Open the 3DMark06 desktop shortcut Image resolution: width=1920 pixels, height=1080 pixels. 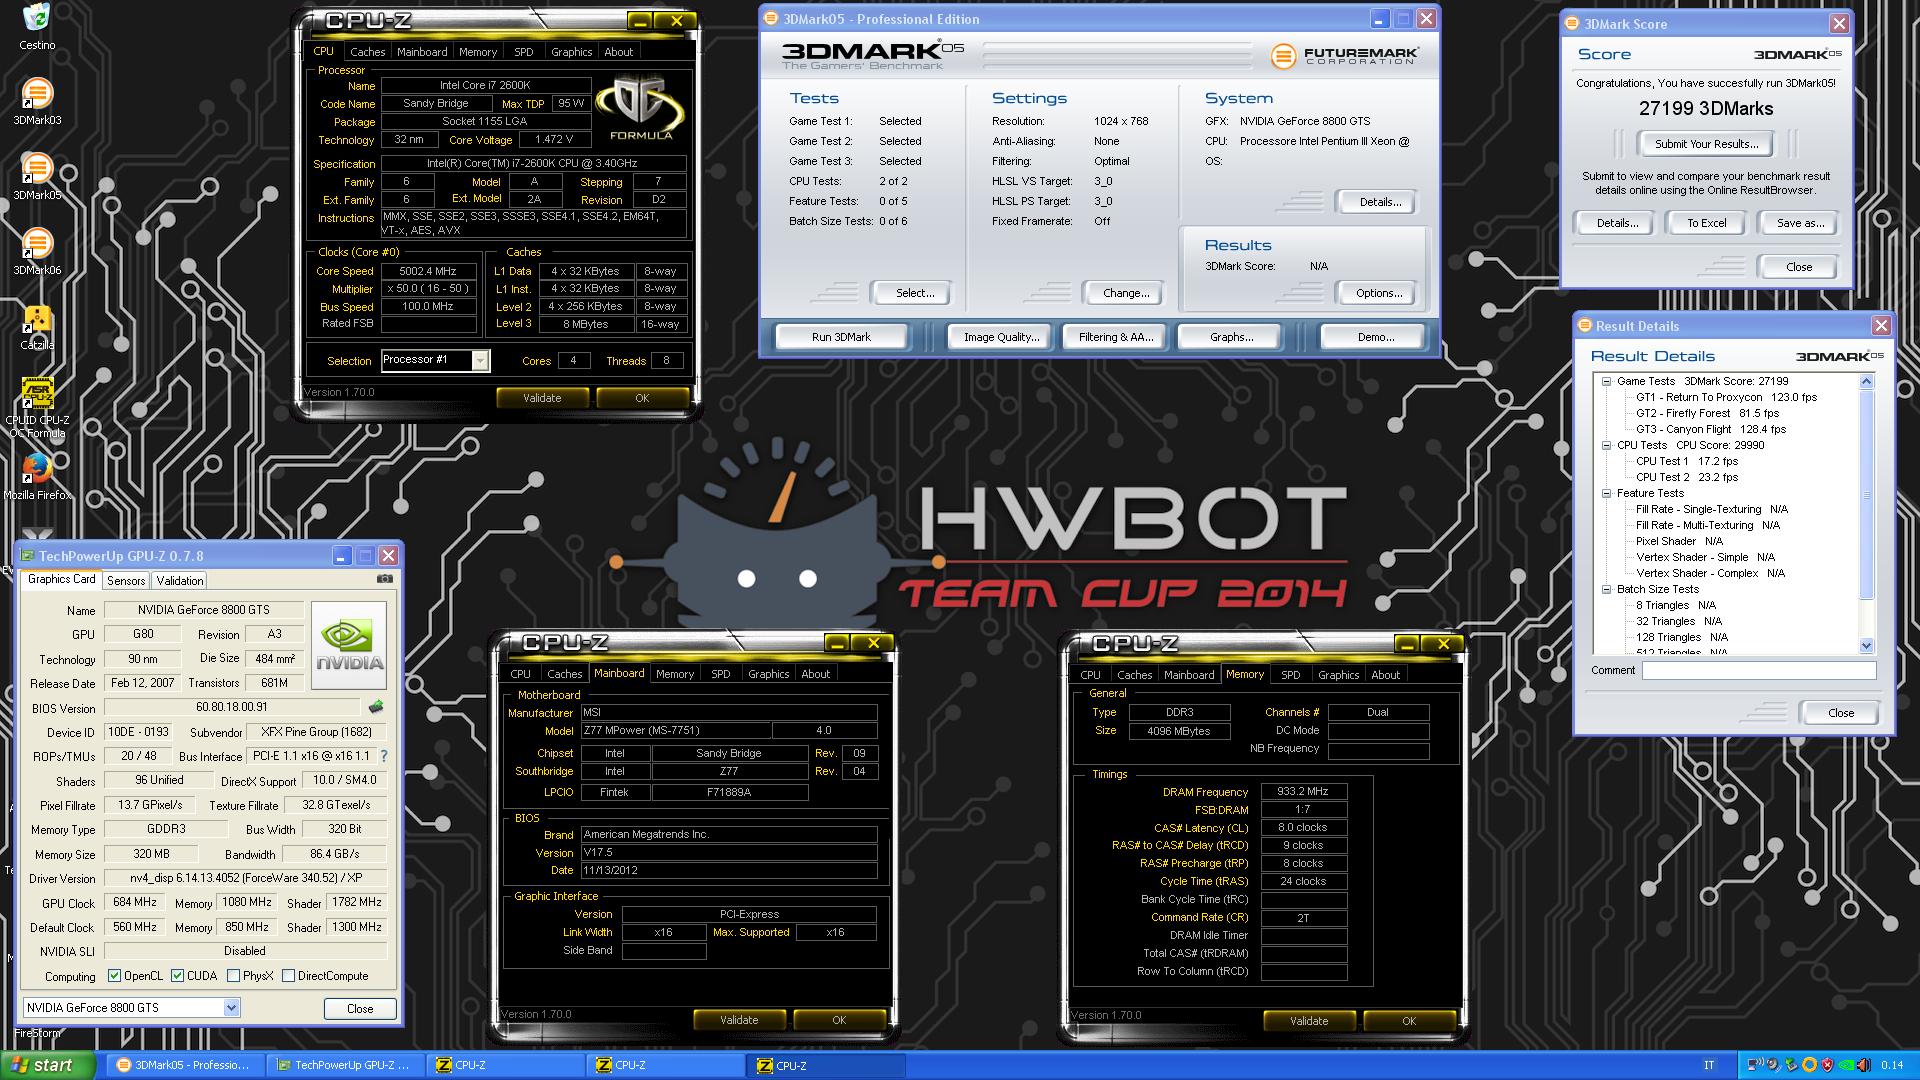pos(37,251)
